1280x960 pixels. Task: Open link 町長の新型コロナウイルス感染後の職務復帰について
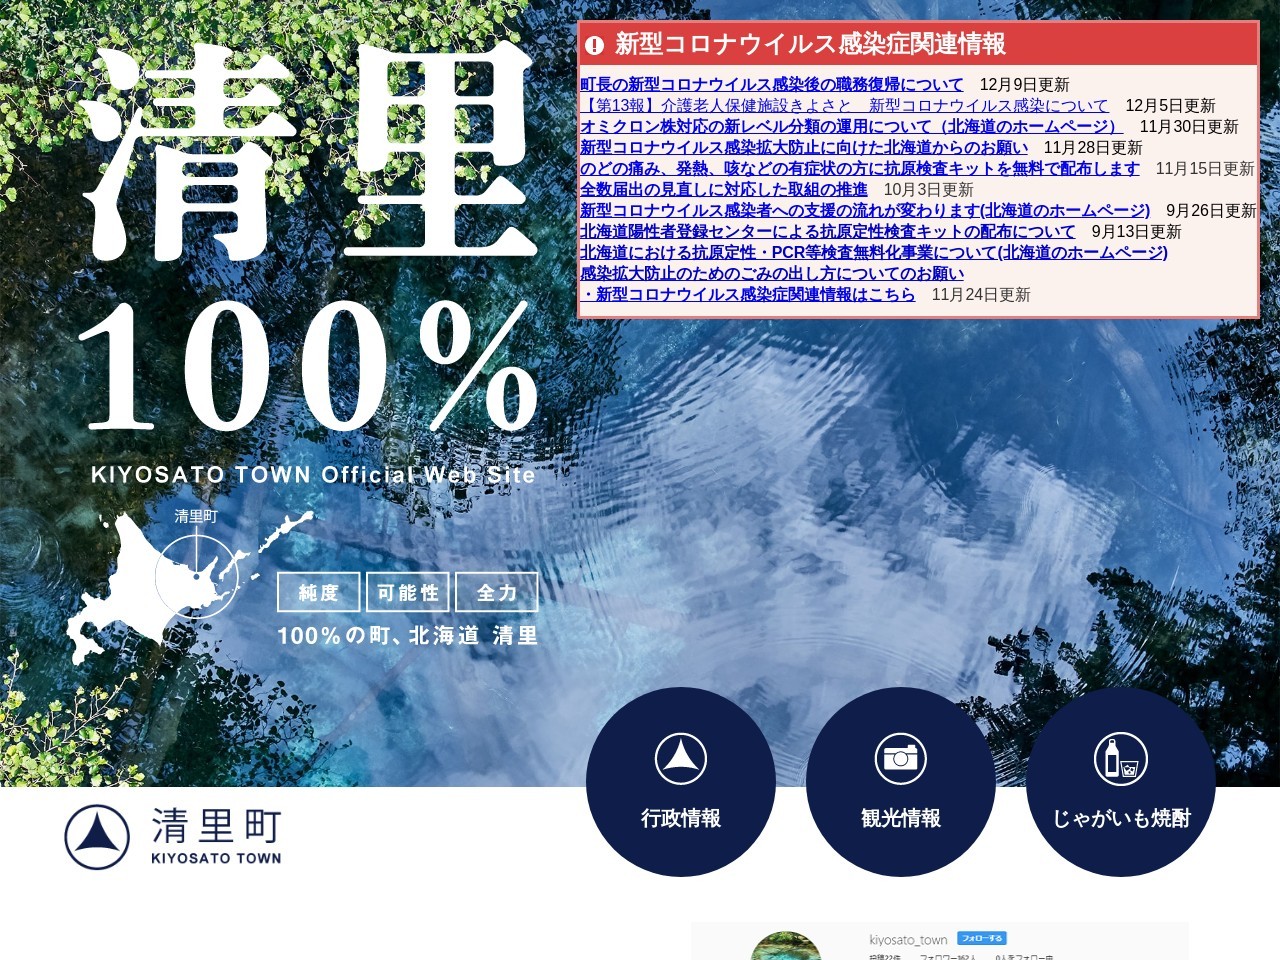(x=772, y=85)
